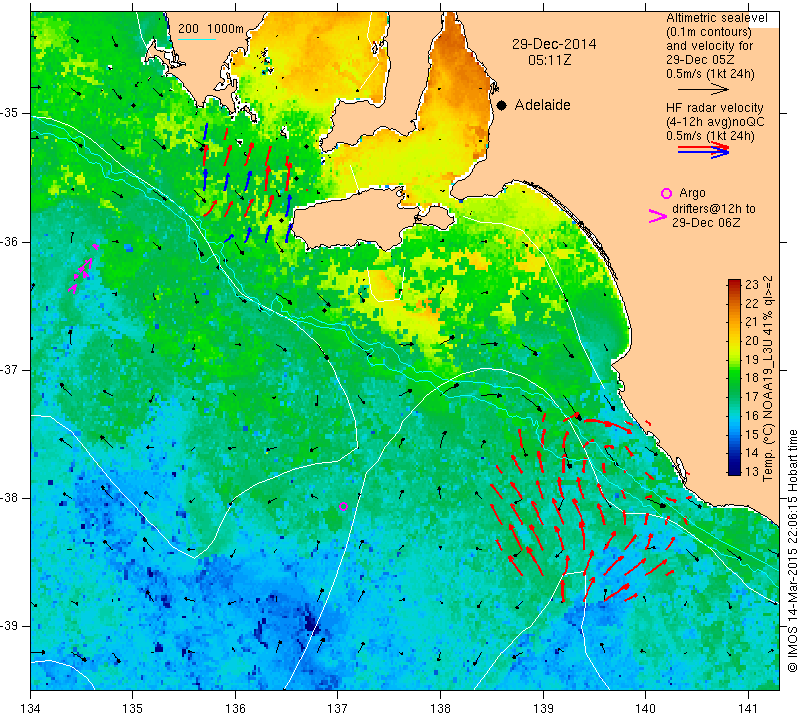Click the latitude axis label -38
The height and width of the screenshot is (720, 800).
11,498
